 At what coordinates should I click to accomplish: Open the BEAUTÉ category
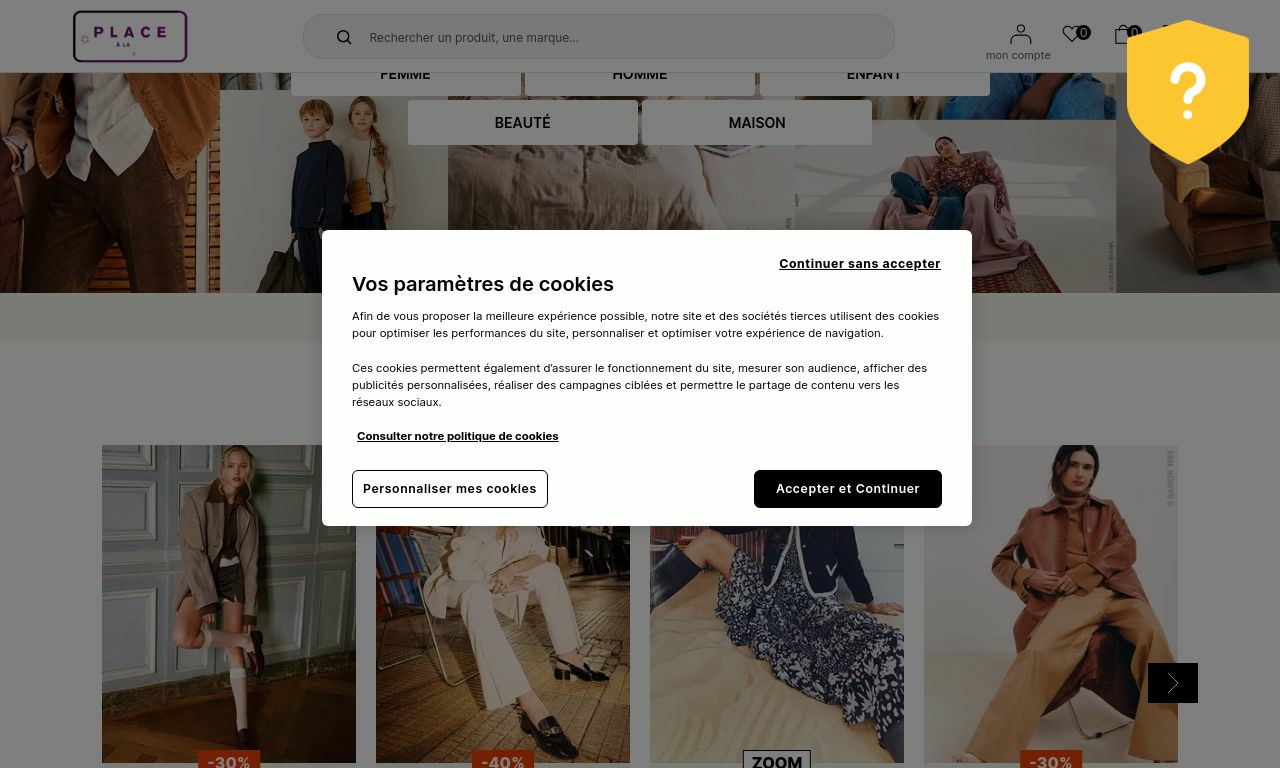(522, 122)
